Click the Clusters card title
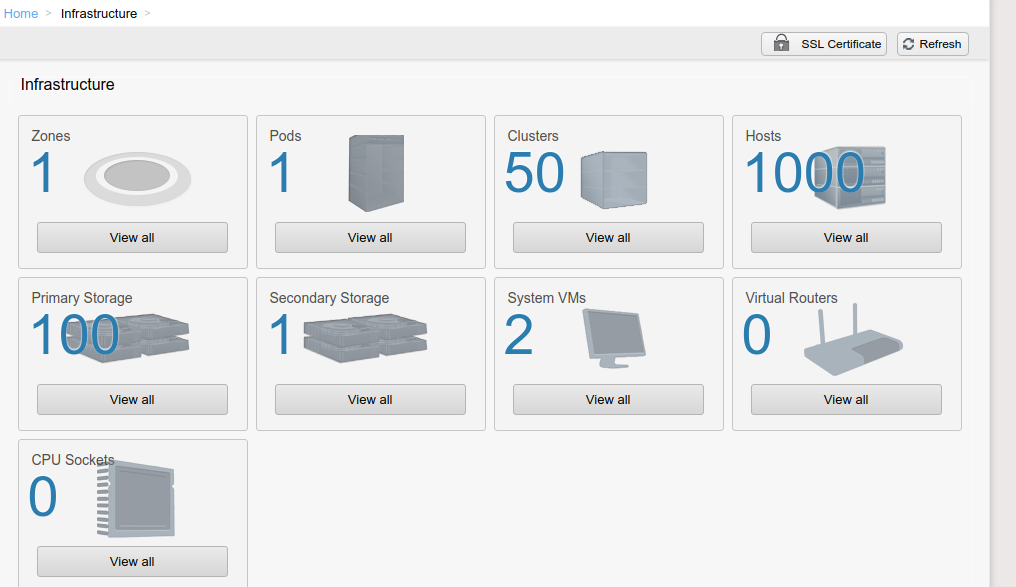Viewport: 1016px width, 587px height. [533, 136]
